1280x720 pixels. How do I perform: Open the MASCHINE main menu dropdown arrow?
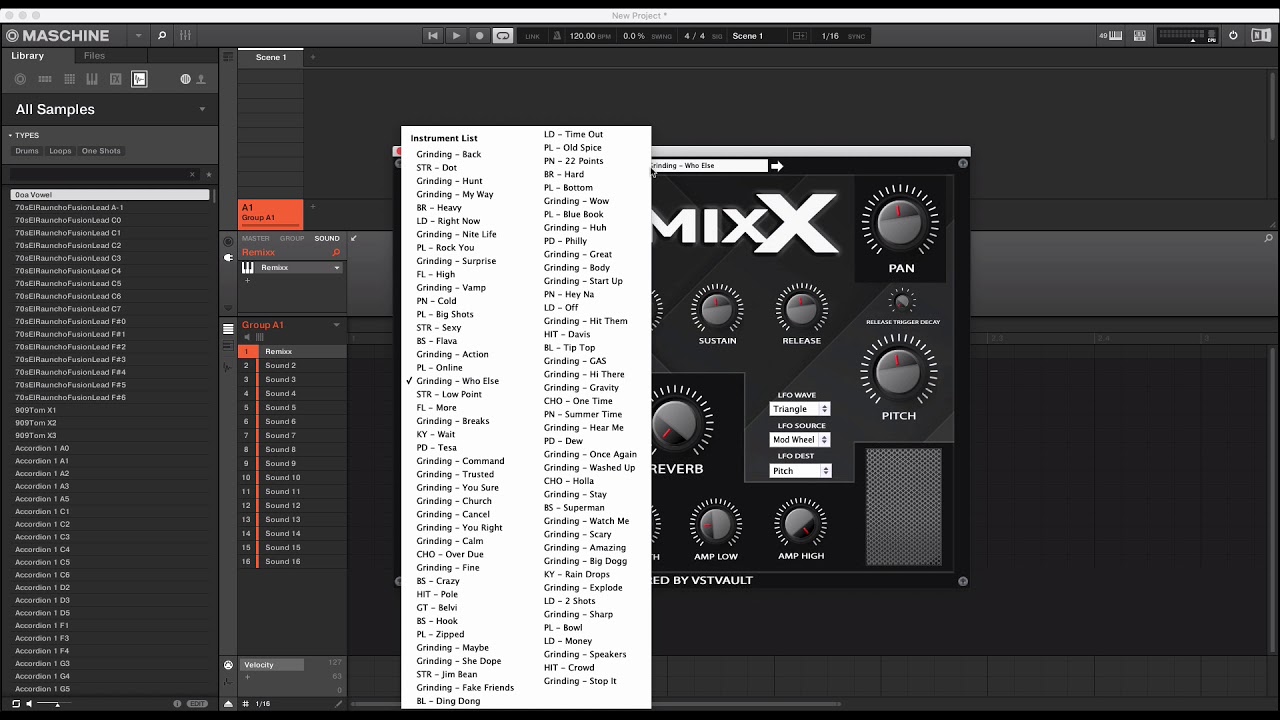[139, 36]
